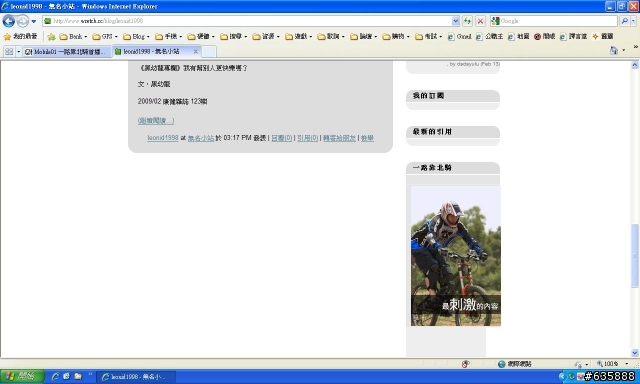Open the tab list dropdown arrow
Screen dimensions: 640x384
(x=18, y=51)
